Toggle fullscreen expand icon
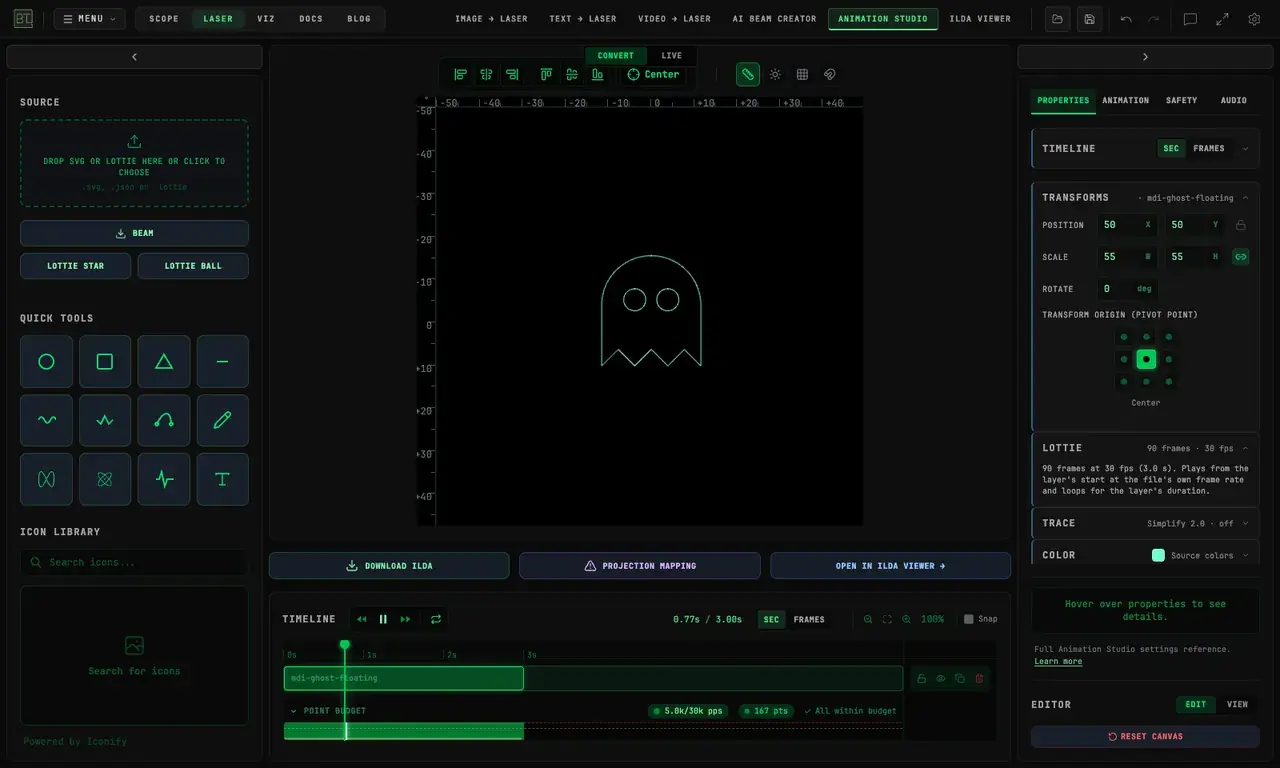Screen dimensions: 1280x768 click(1222, 19)
